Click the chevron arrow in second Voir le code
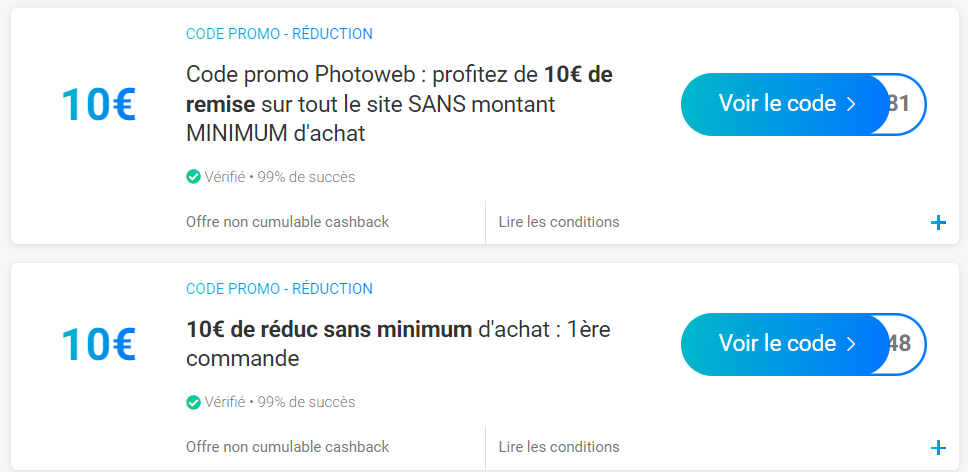 (851, 344)
